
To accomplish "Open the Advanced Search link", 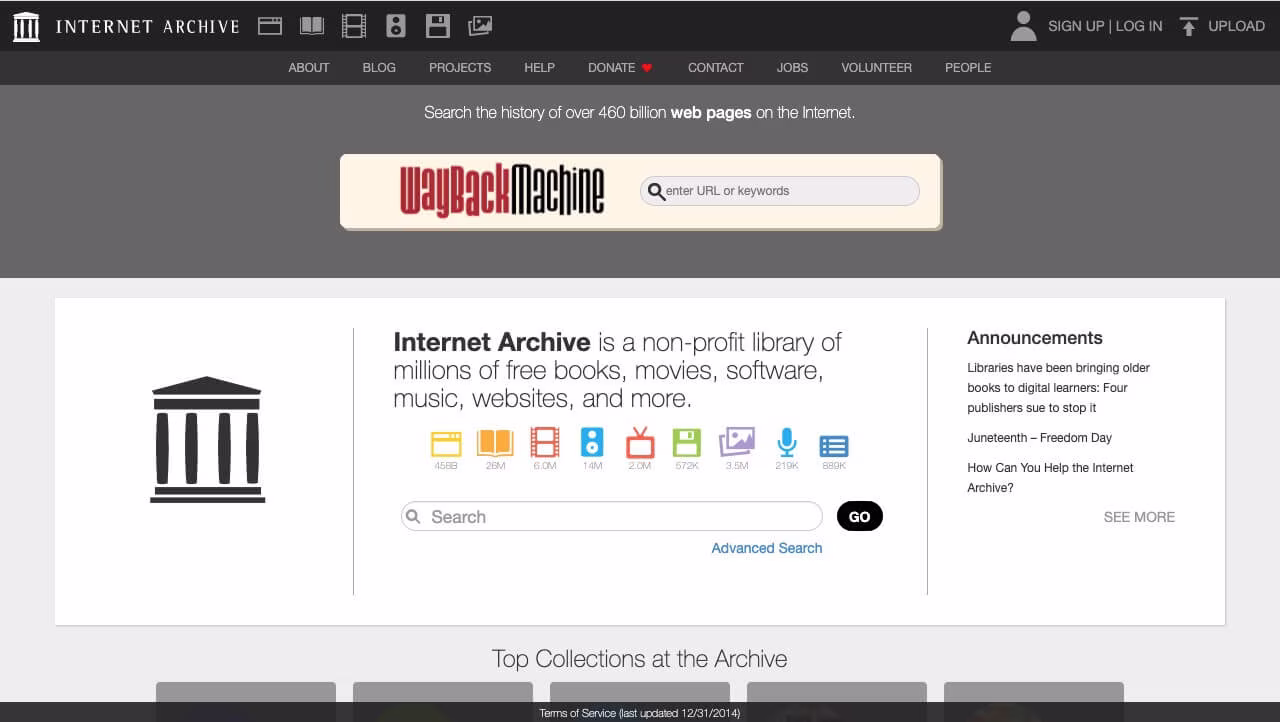I will (x=767, y=548).
